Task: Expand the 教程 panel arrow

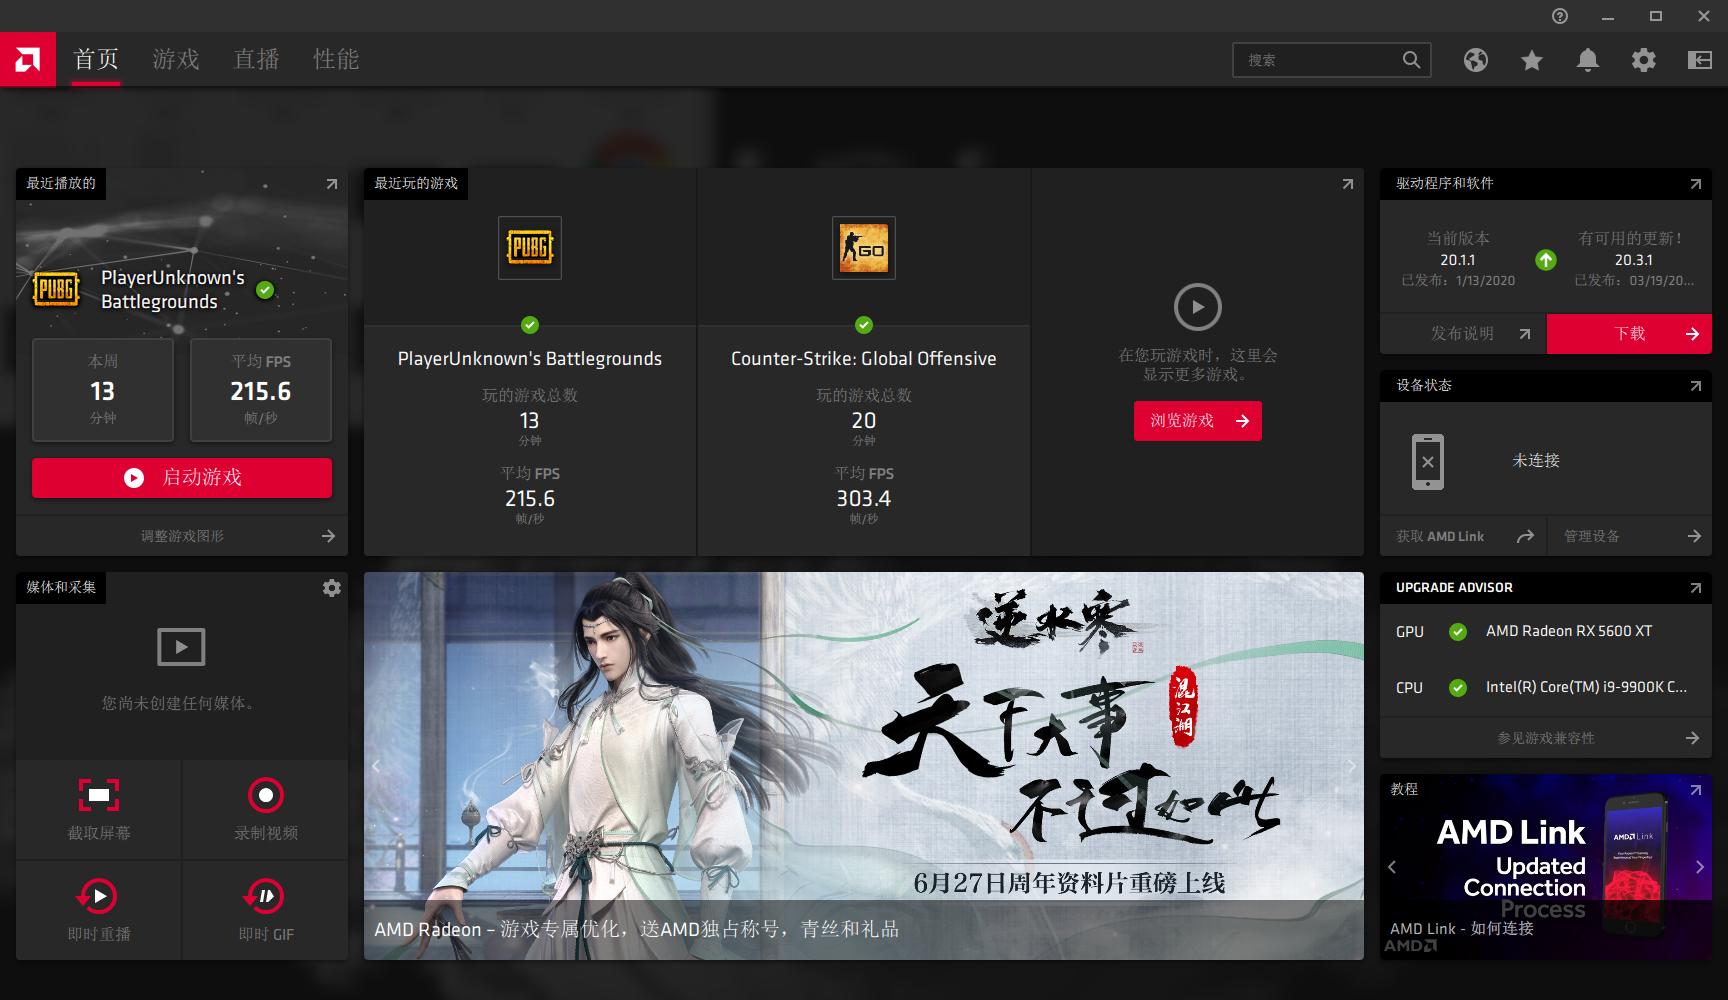Action: [1695, 790]
